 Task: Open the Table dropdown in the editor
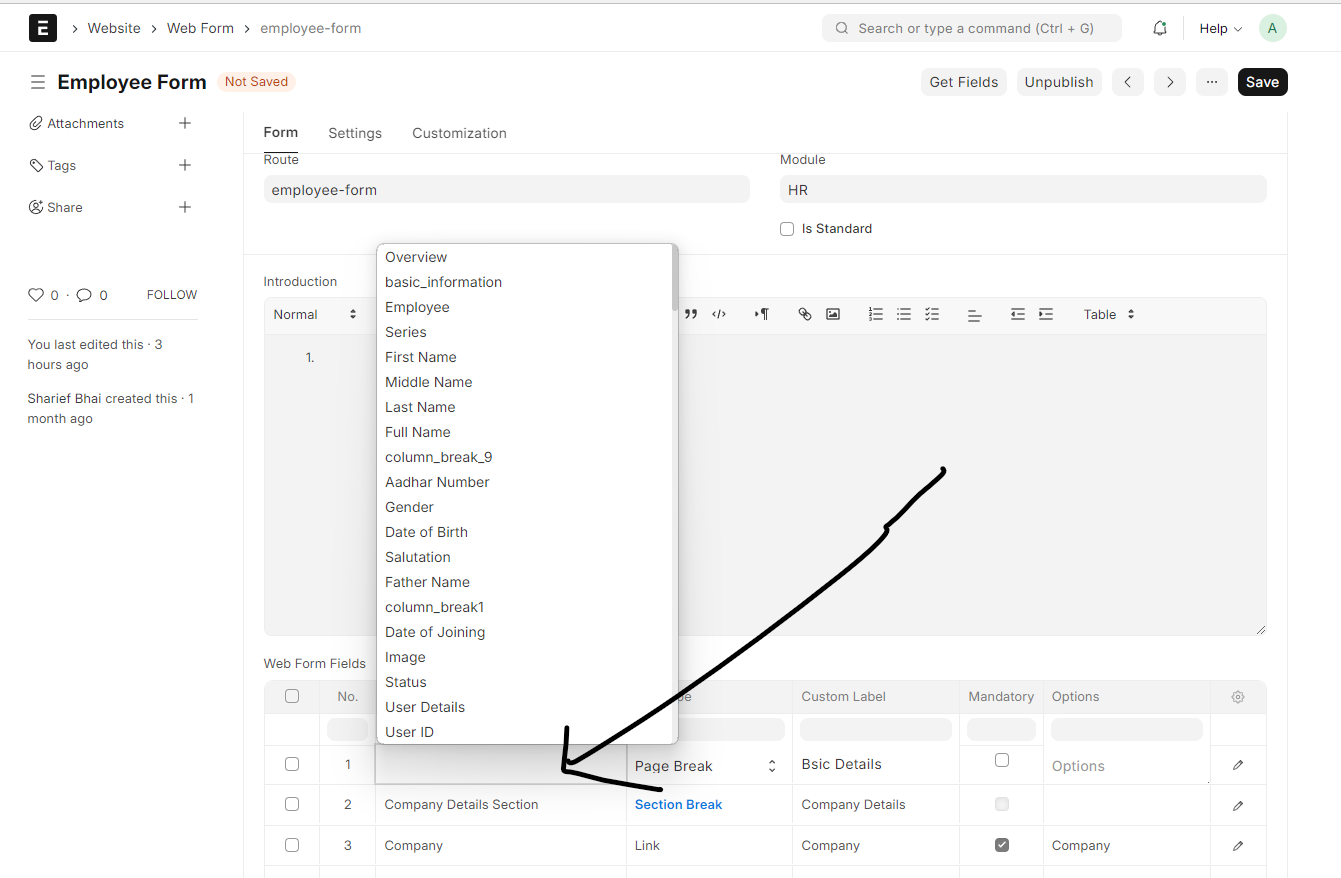click(x=1107, y=313)
